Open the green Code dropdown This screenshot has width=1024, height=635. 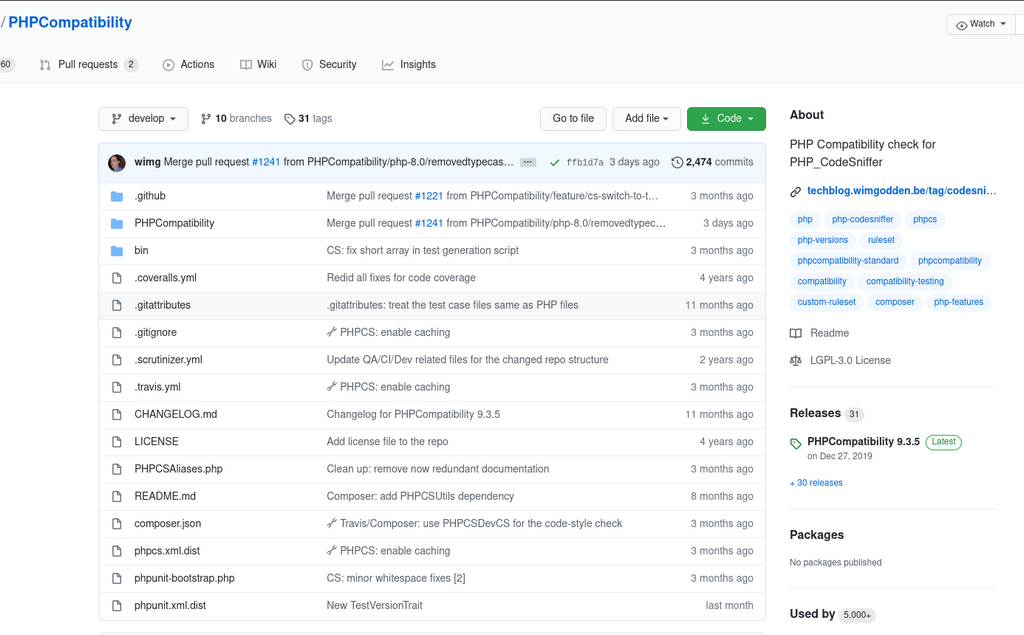pyautogui.click(x=726, y=119)
